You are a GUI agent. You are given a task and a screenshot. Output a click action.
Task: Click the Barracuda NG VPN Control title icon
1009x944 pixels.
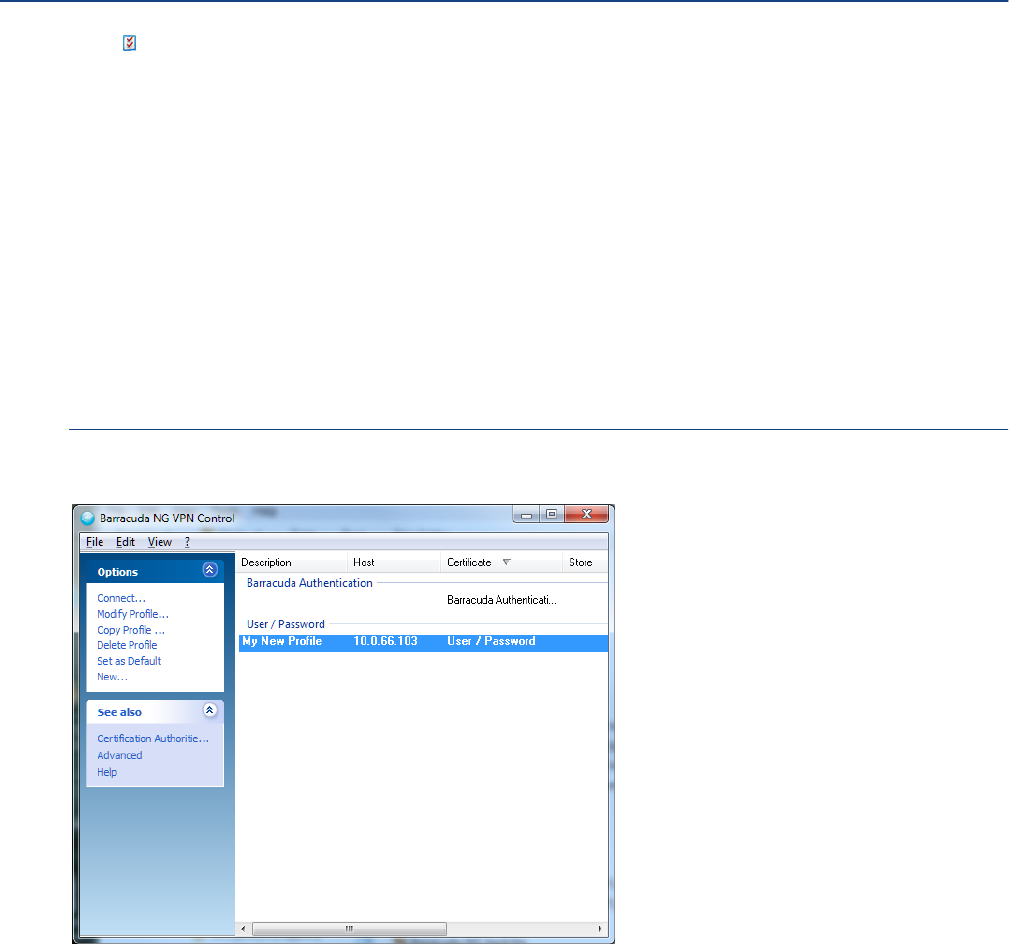coord(88,518)
